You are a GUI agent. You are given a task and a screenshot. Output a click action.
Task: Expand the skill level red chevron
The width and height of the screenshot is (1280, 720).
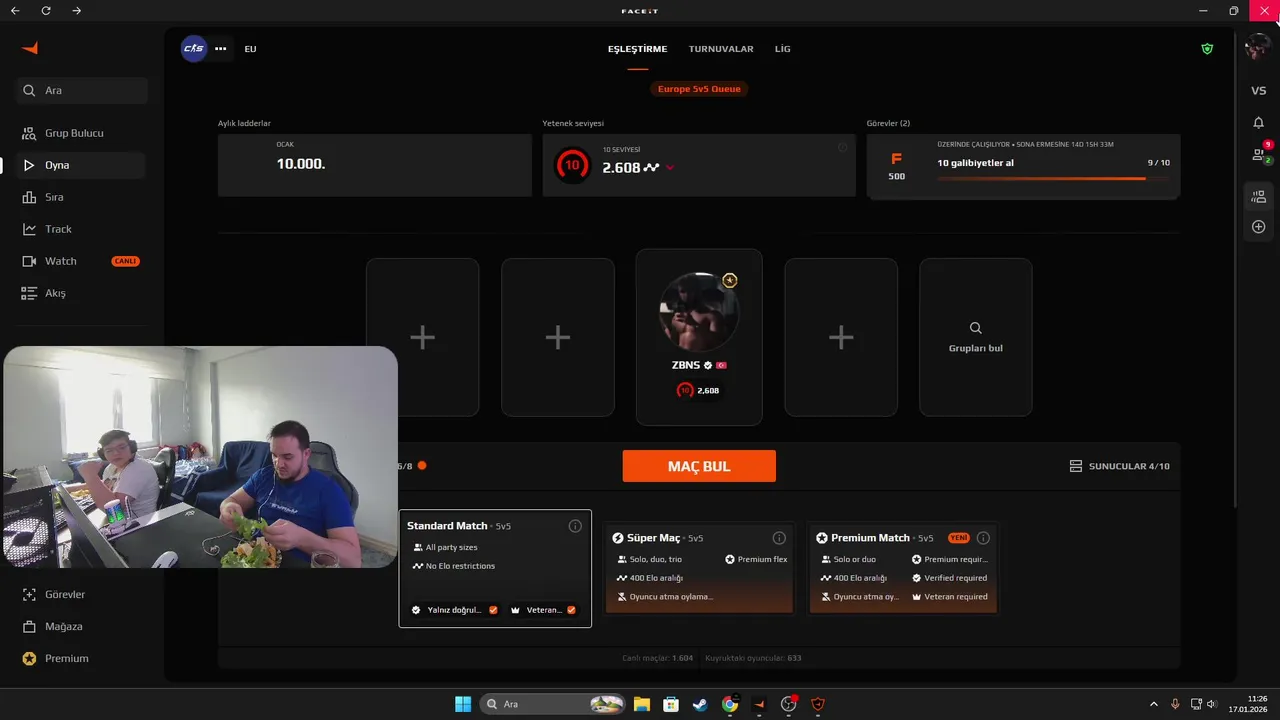[x=670, y=168]
